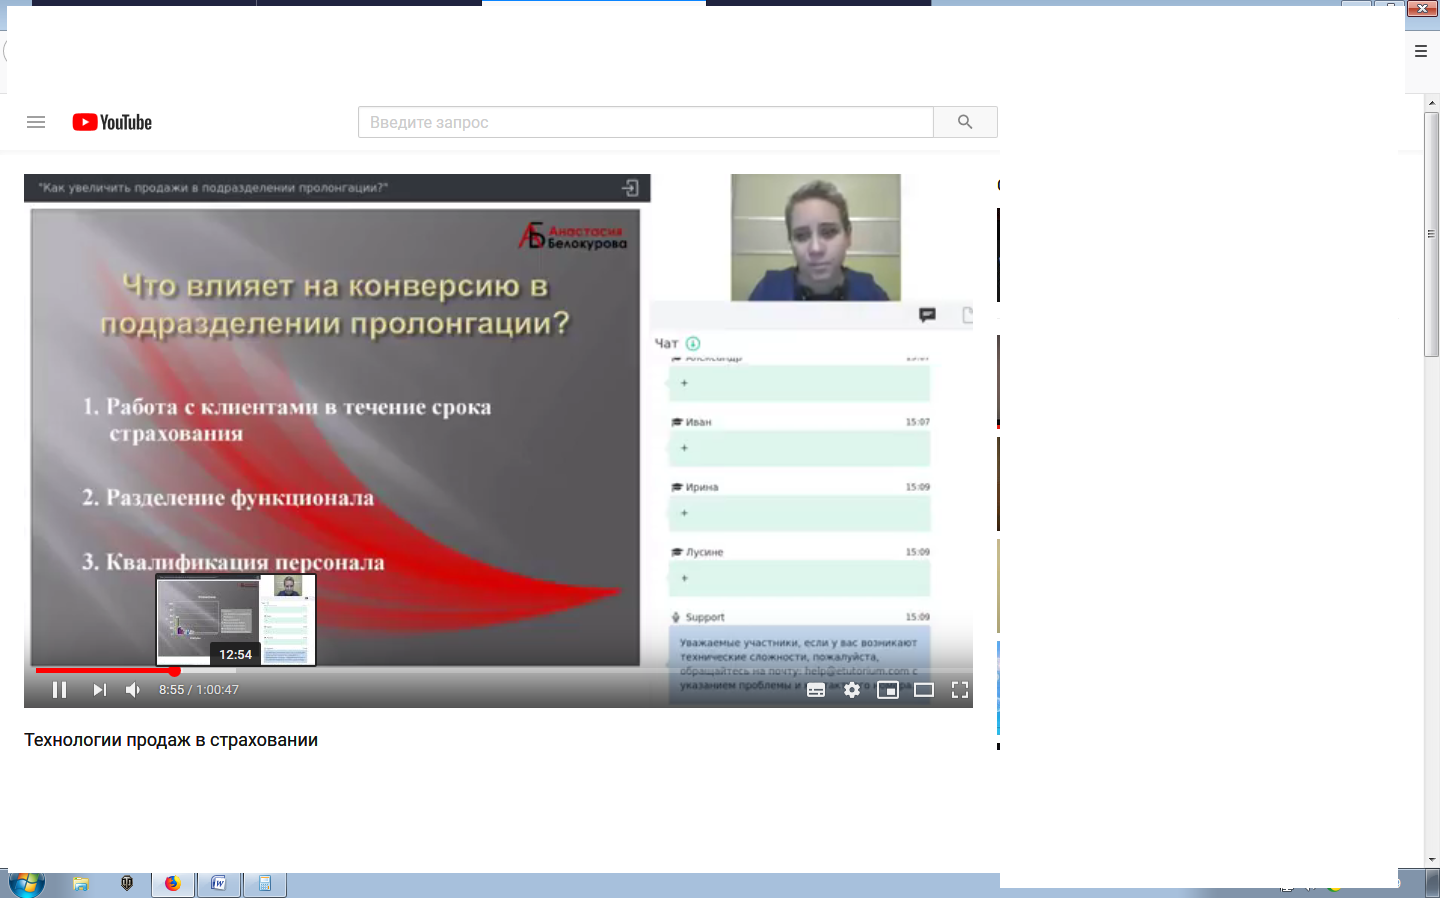1440x898 pixels.
Task: Open the player settings gear
Action: (x=852, y=690)
